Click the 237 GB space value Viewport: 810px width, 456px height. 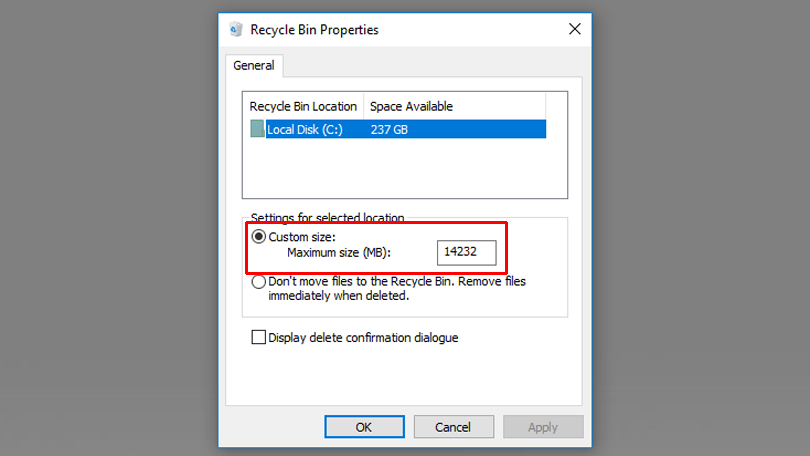388,129
